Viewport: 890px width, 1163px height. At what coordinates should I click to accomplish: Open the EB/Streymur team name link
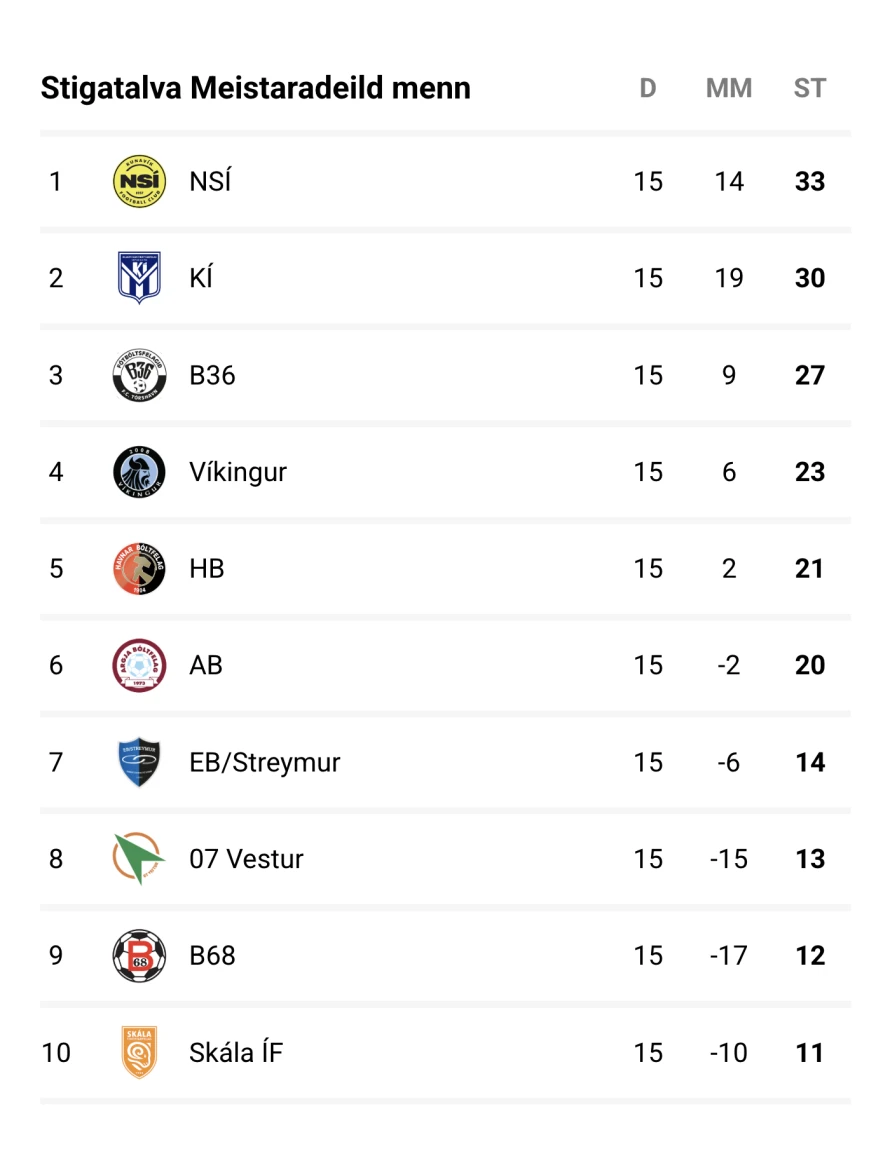[x=265, y=762]
